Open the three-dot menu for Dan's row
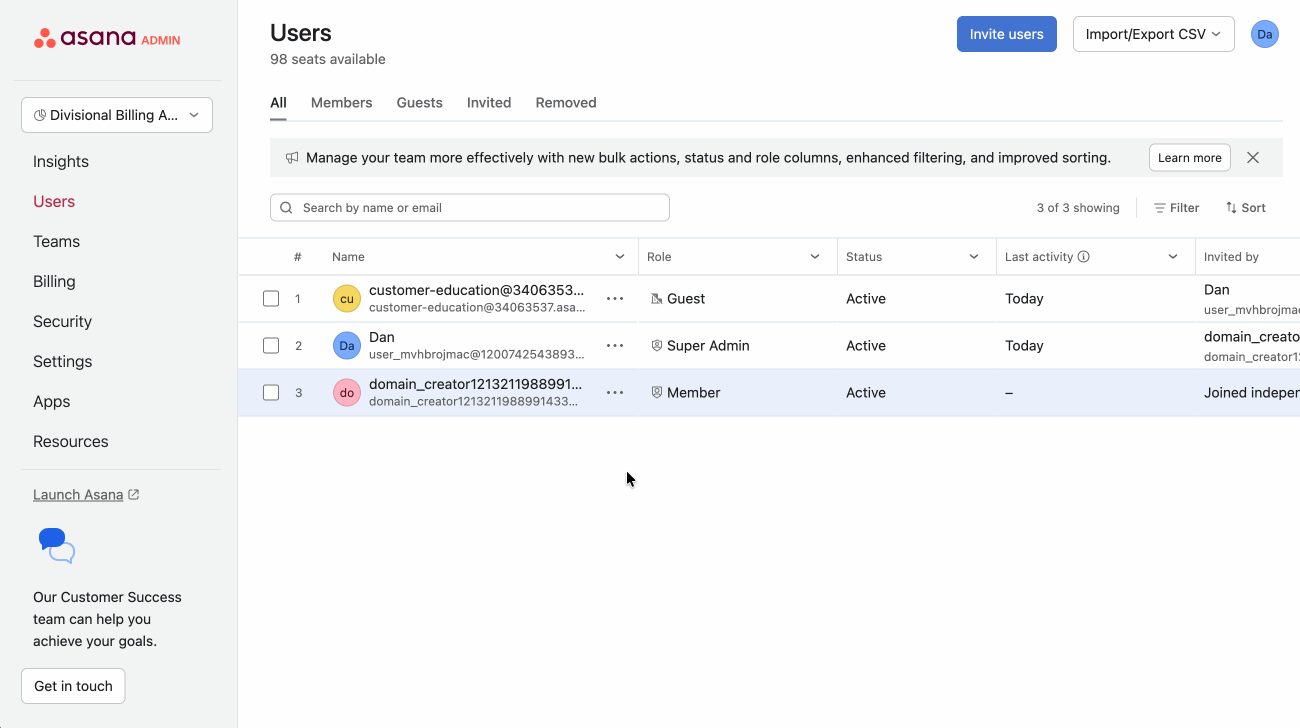1300x728 pixels. (615, 346)
